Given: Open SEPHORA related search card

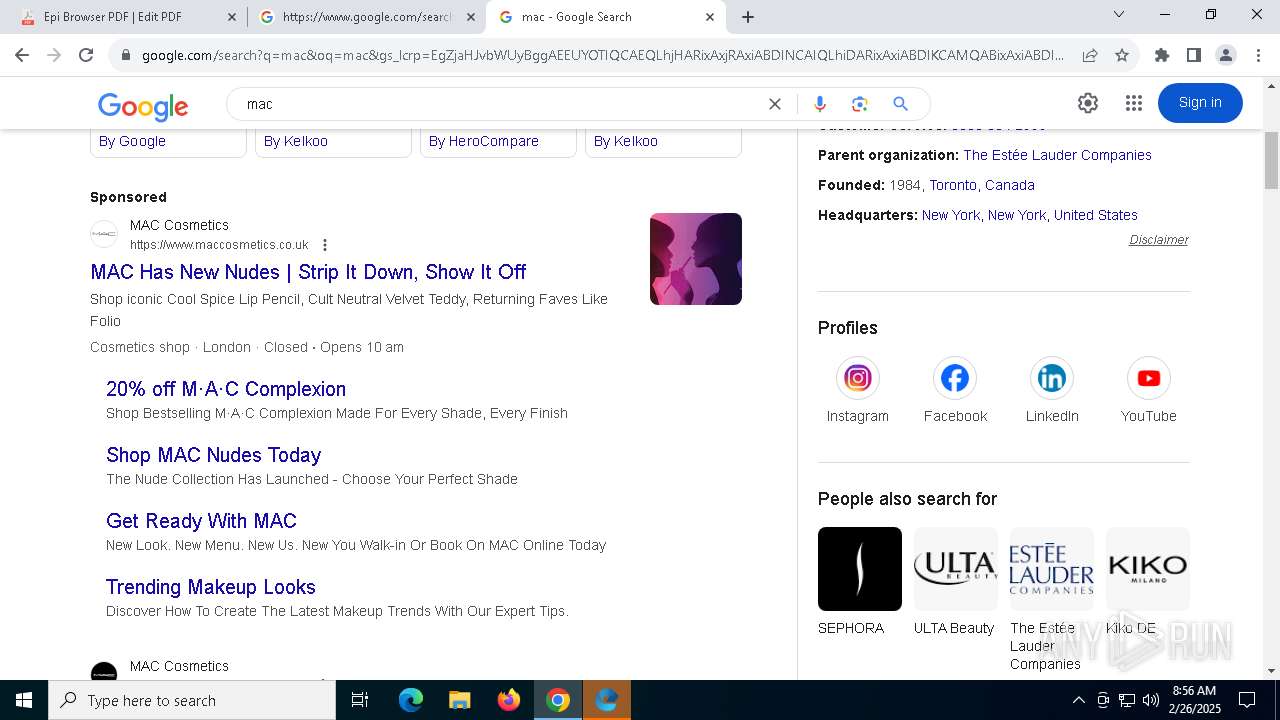Looking at the screenshot, I should click(860, 582).
